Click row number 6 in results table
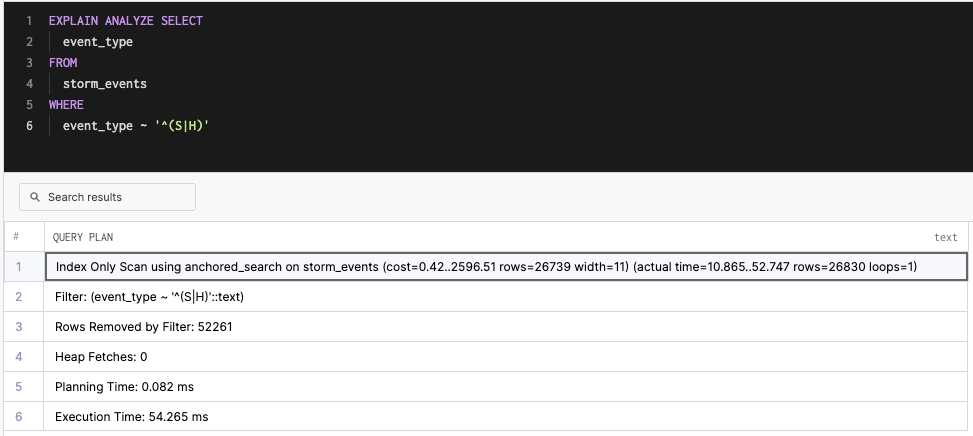 pos(16,417)
